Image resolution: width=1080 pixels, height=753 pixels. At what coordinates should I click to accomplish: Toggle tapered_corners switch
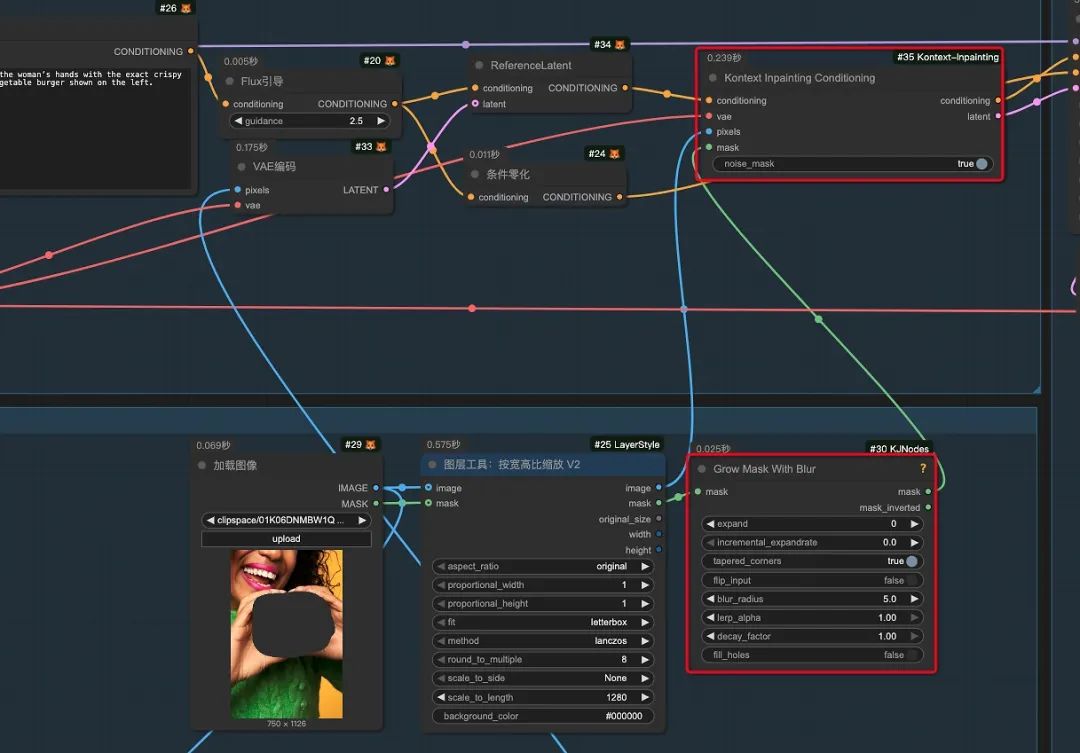pyautogui.click(x=912, y=561)
